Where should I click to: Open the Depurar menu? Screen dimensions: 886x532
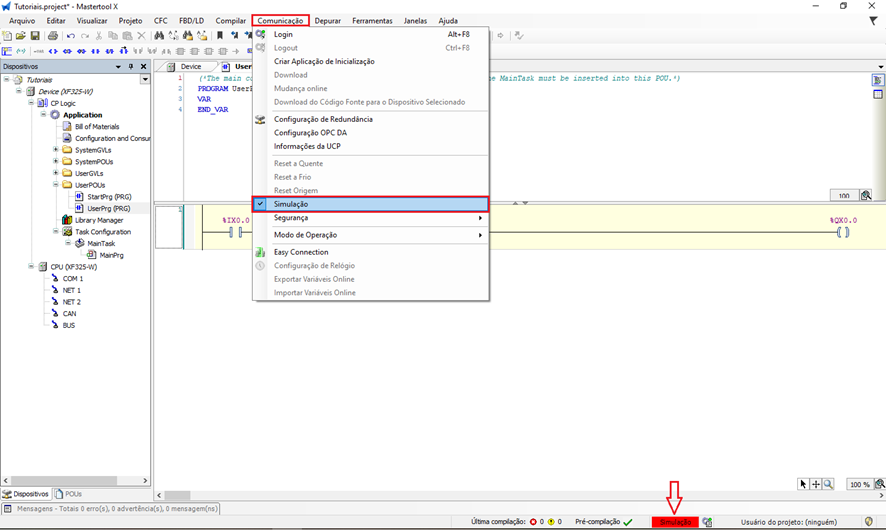pos(327,20)
